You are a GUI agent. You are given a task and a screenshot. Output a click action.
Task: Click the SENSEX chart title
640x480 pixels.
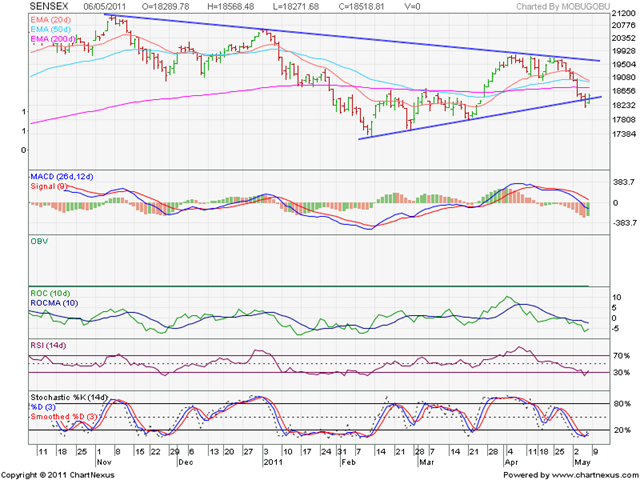coord(49,7)
